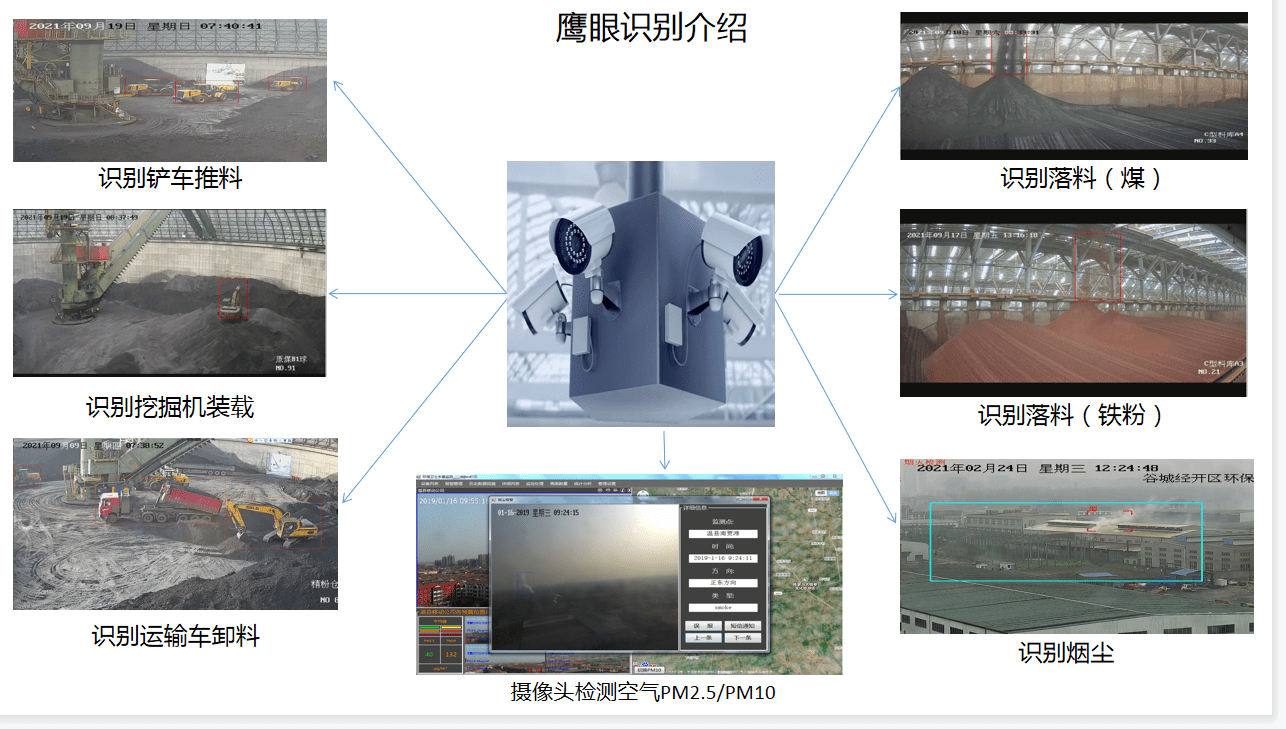Open the 设备列表 menu
This screenshot has width=1286, height=729.
pyautogui.click(x=430, y=484)
